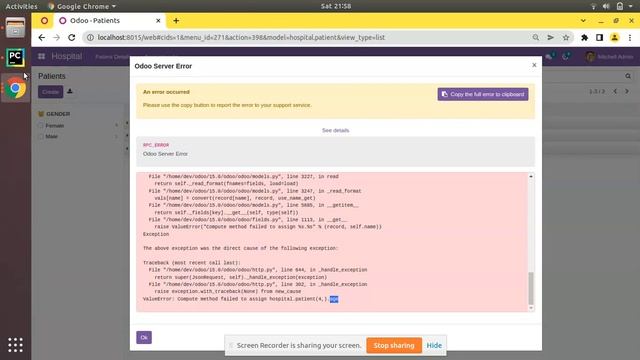
Task: Click the volume icon in system tray
Action: tap(606, 6)
